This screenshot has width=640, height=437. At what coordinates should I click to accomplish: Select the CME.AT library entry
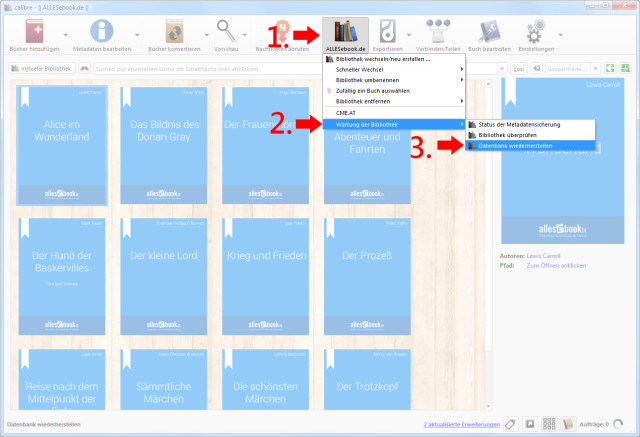394,113
